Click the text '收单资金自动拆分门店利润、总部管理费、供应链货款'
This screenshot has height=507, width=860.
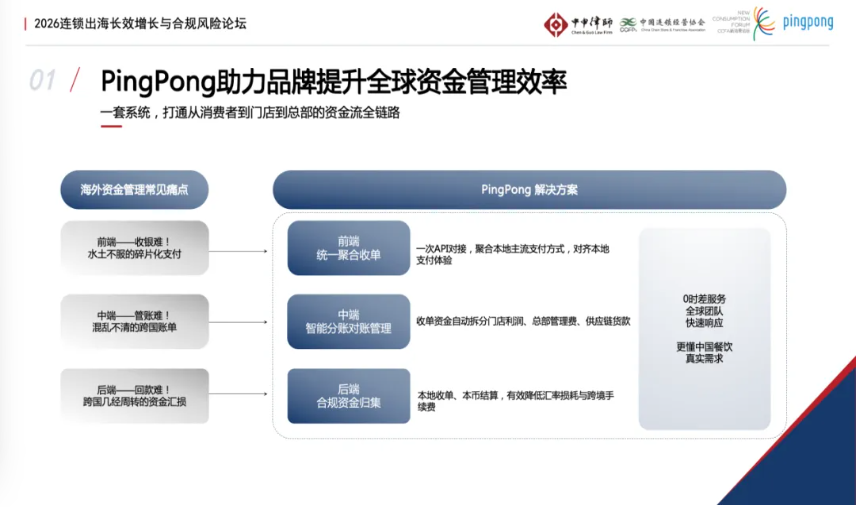tap(523, 322)
